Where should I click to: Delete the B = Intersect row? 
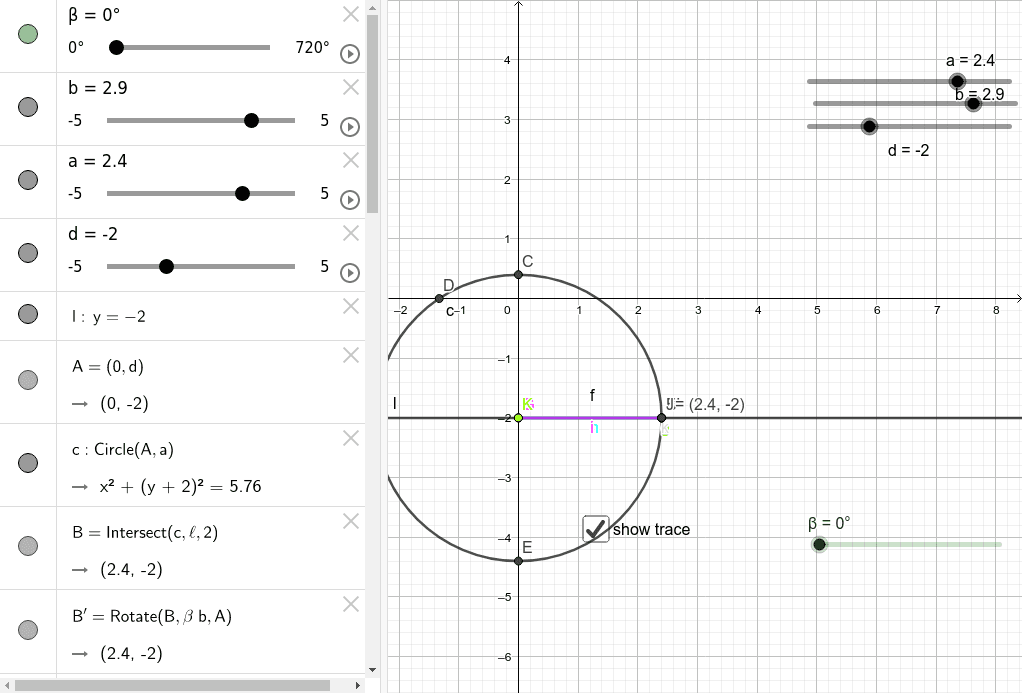point(350,521)
